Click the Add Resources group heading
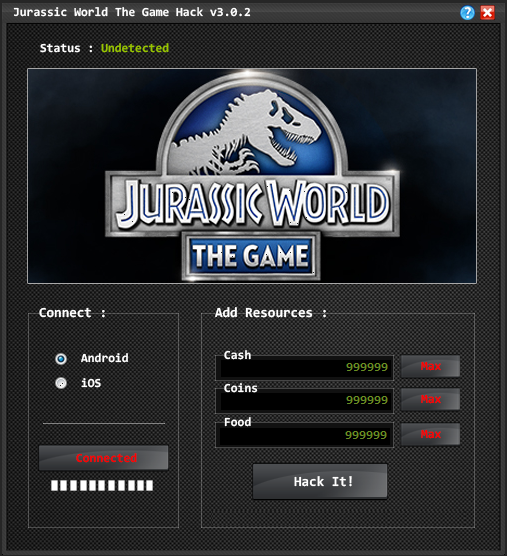This screenshot has height=556, width=507. click(271, 313)
